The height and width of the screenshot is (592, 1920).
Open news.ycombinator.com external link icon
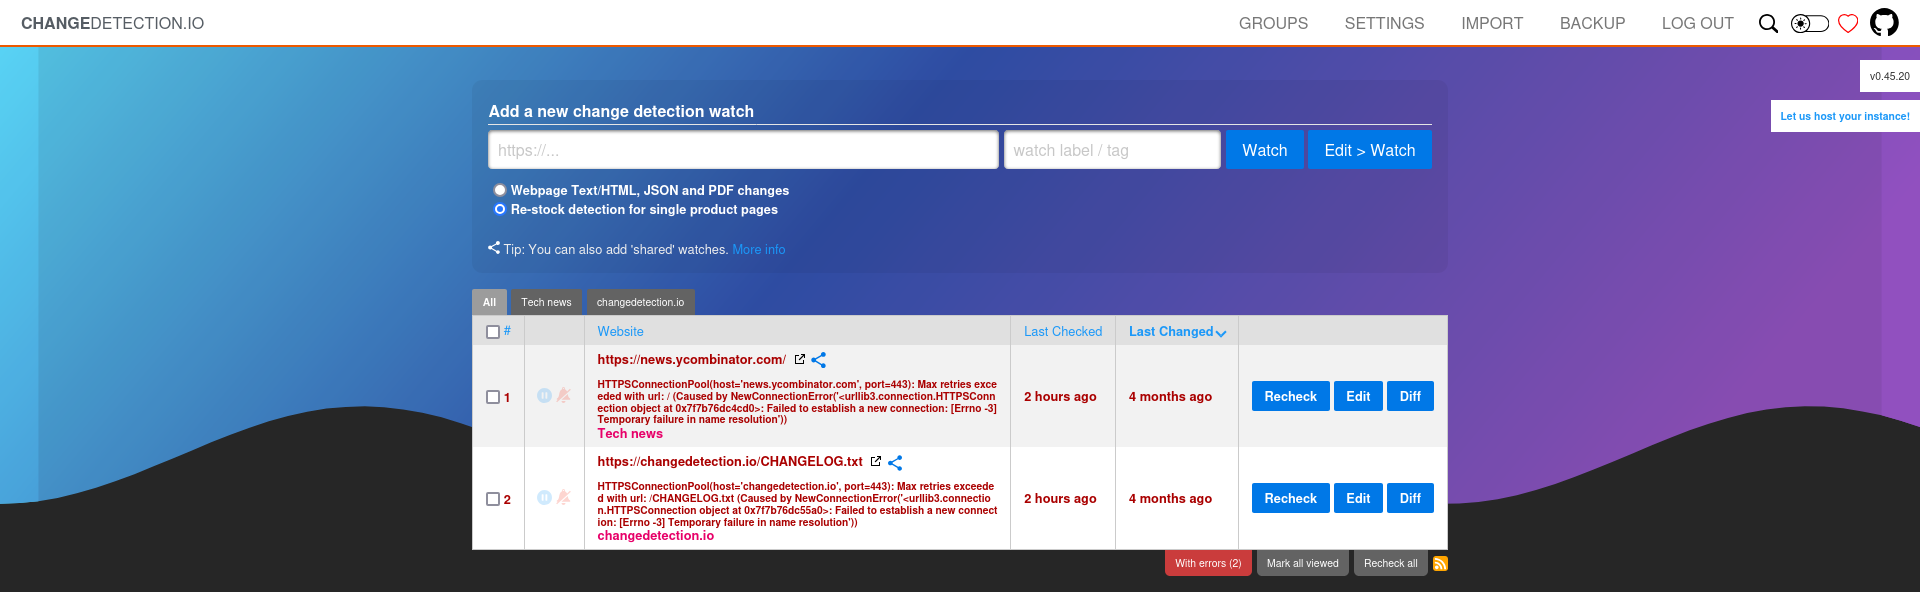pyautogui.click(x=799, y=359)
